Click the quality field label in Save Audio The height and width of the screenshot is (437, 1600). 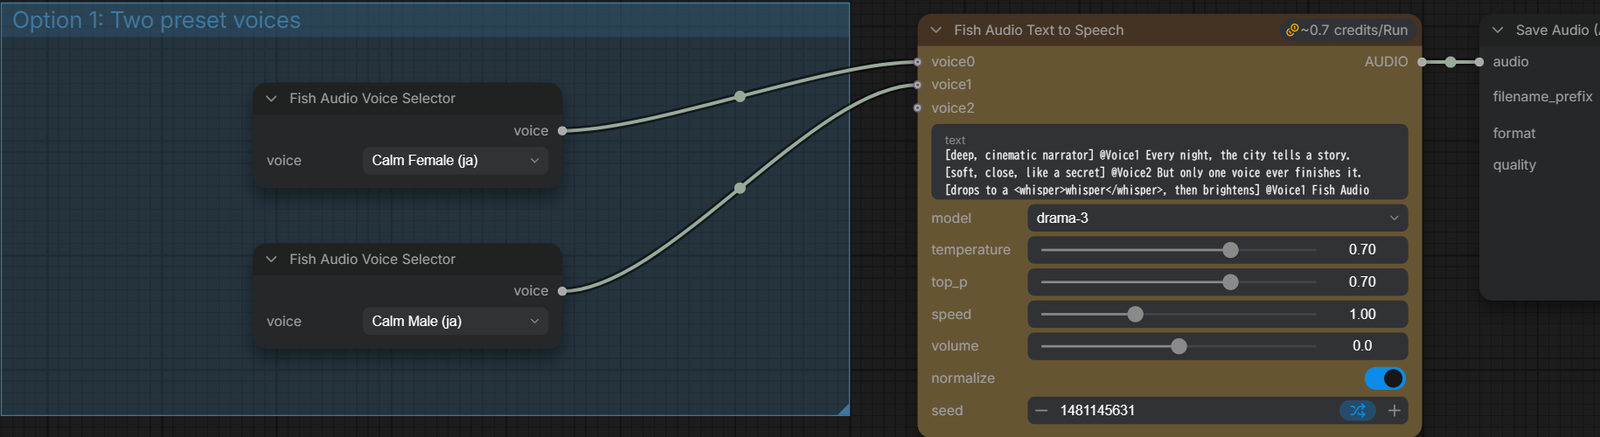point(1514,165)
